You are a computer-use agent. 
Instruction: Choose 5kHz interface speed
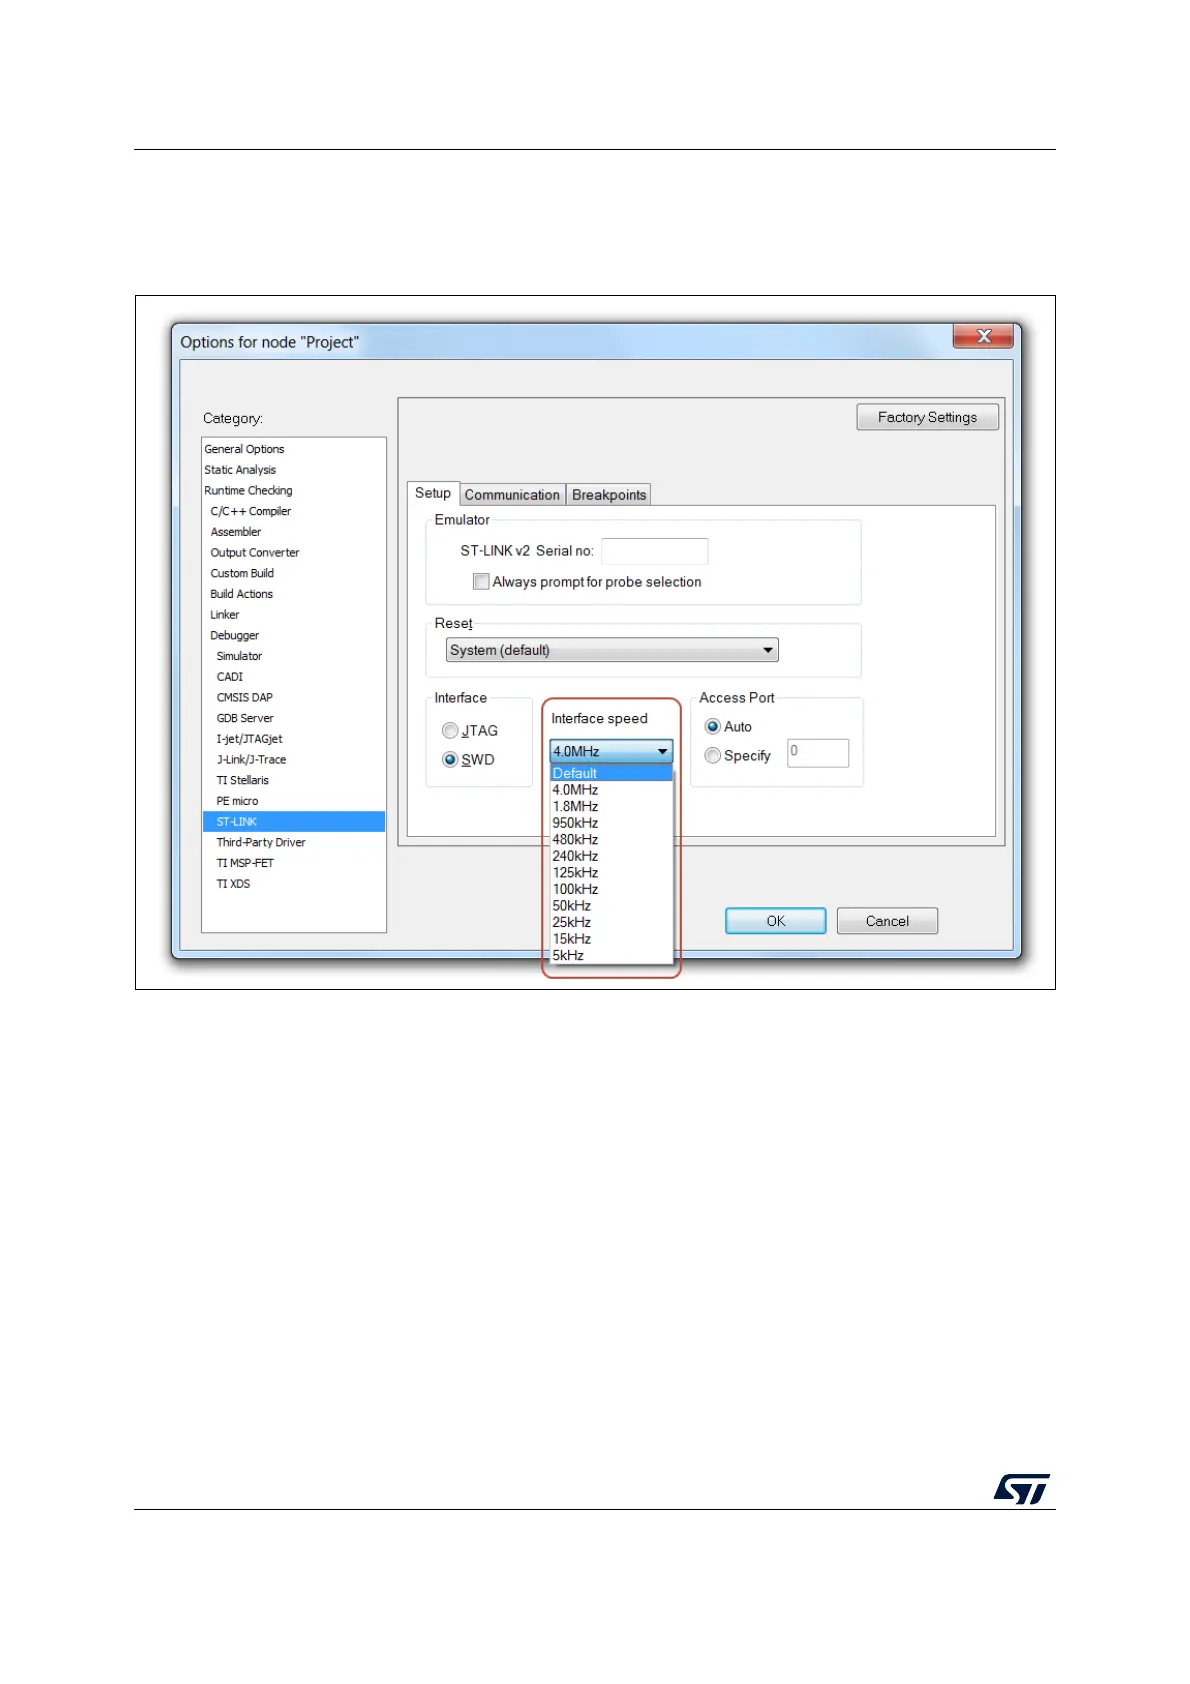click(611, 955)
